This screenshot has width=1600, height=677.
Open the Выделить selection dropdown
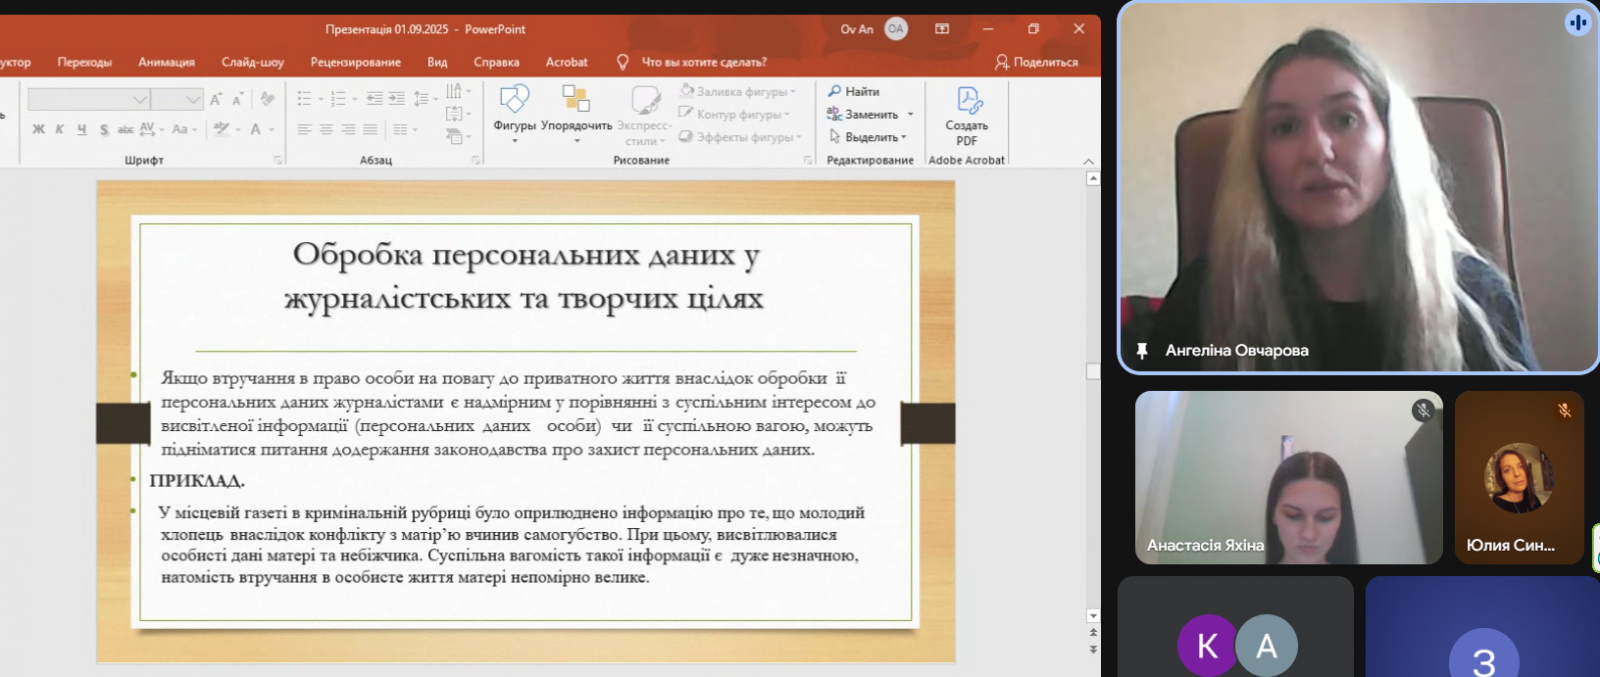(x=870, y=137)
